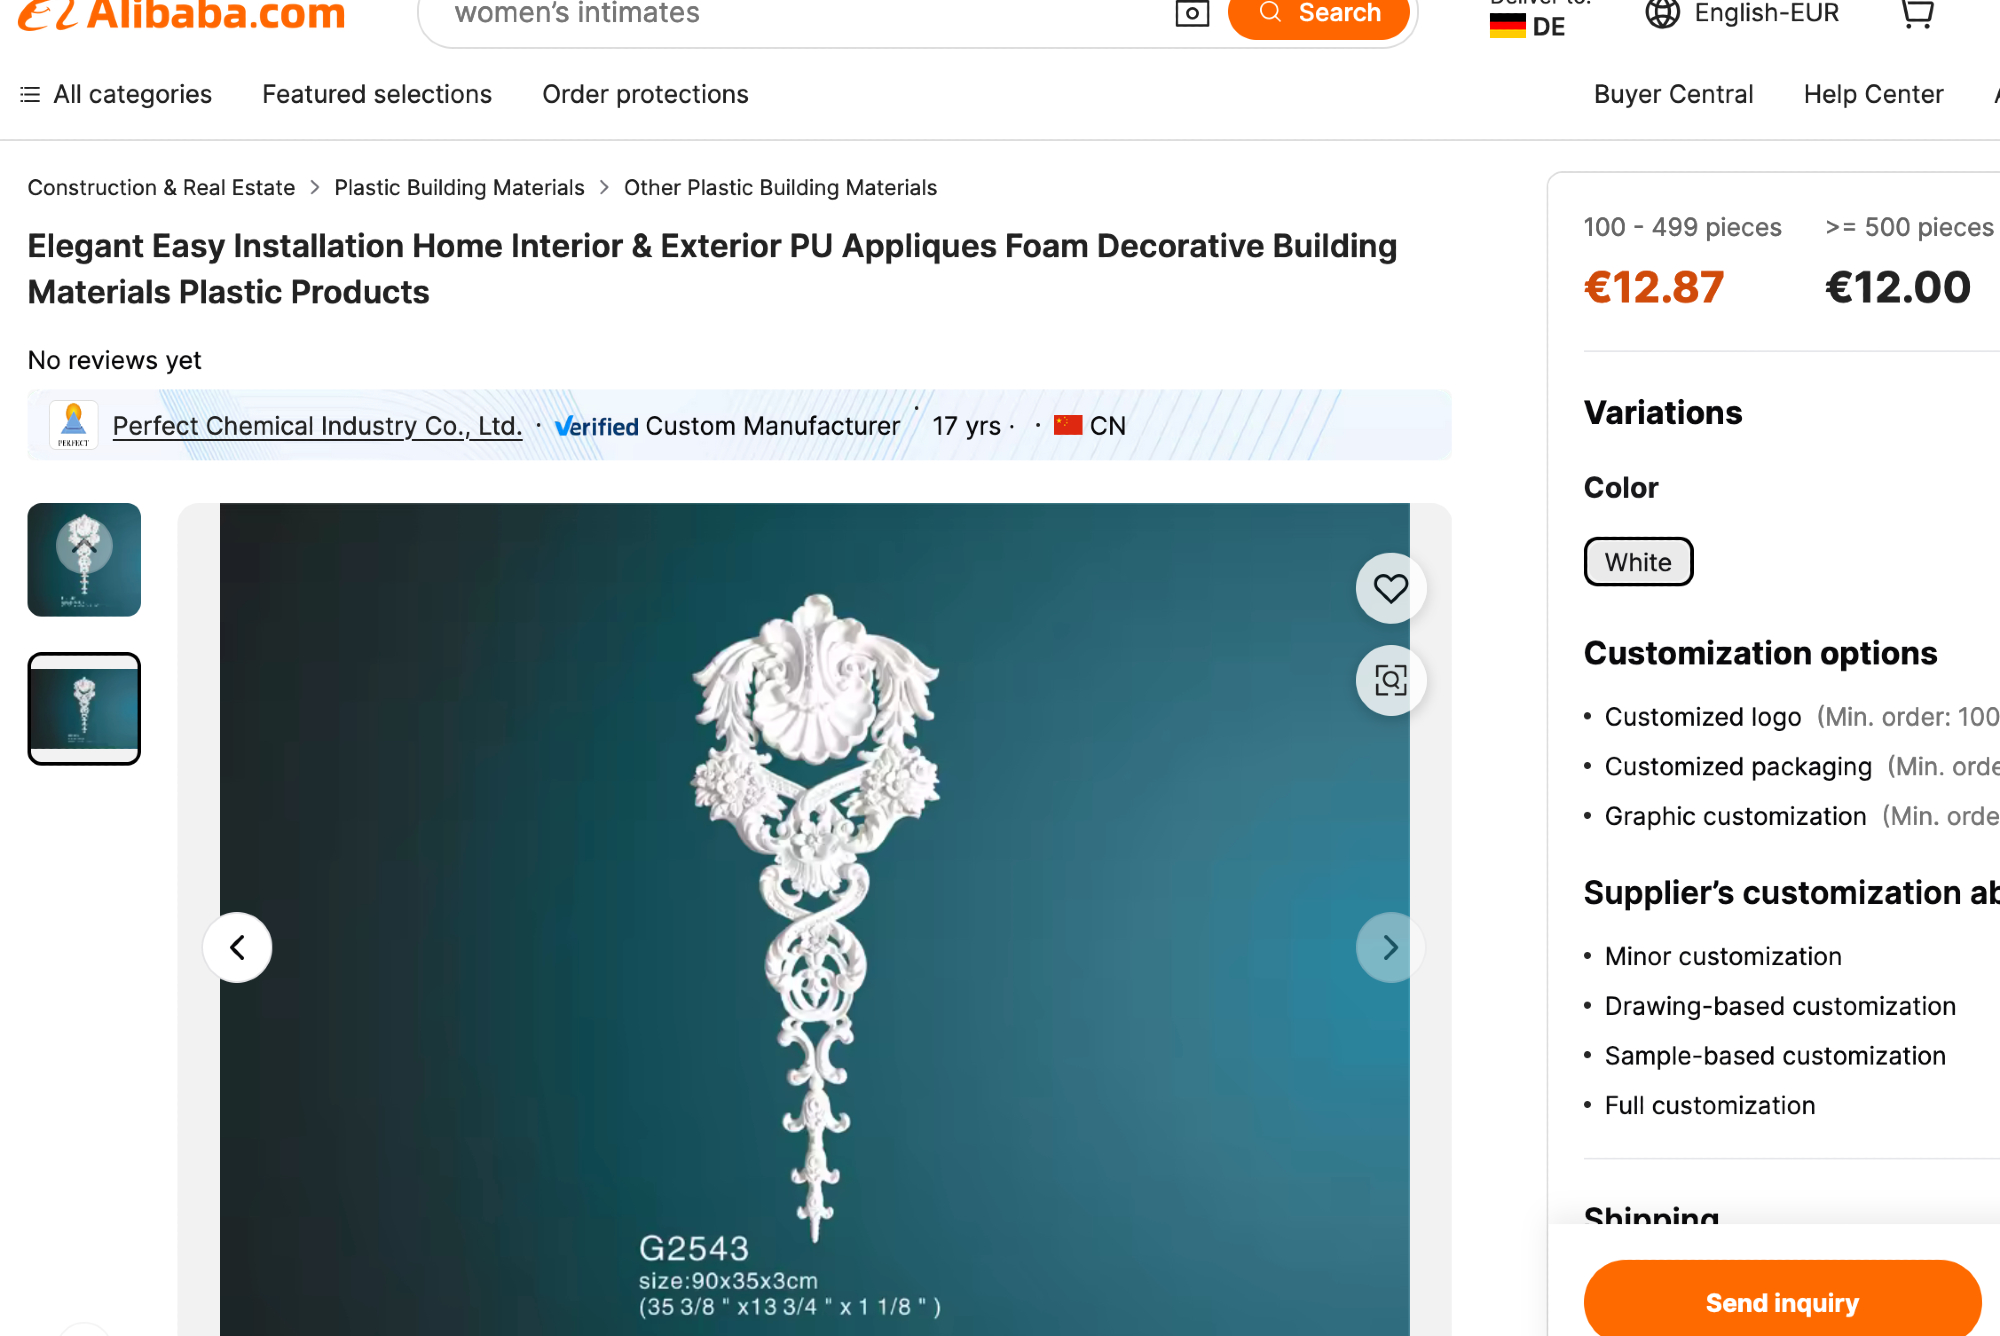Screen dimensions: 2000x1336
Task: Open Featured selections menu
Action: tap(377, 94)
